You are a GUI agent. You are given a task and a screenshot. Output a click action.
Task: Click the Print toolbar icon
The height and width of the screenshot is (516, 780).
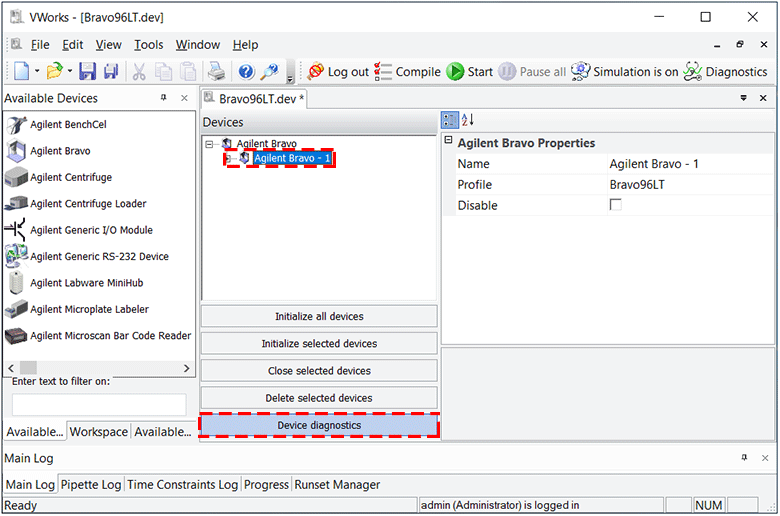point(217,71)
